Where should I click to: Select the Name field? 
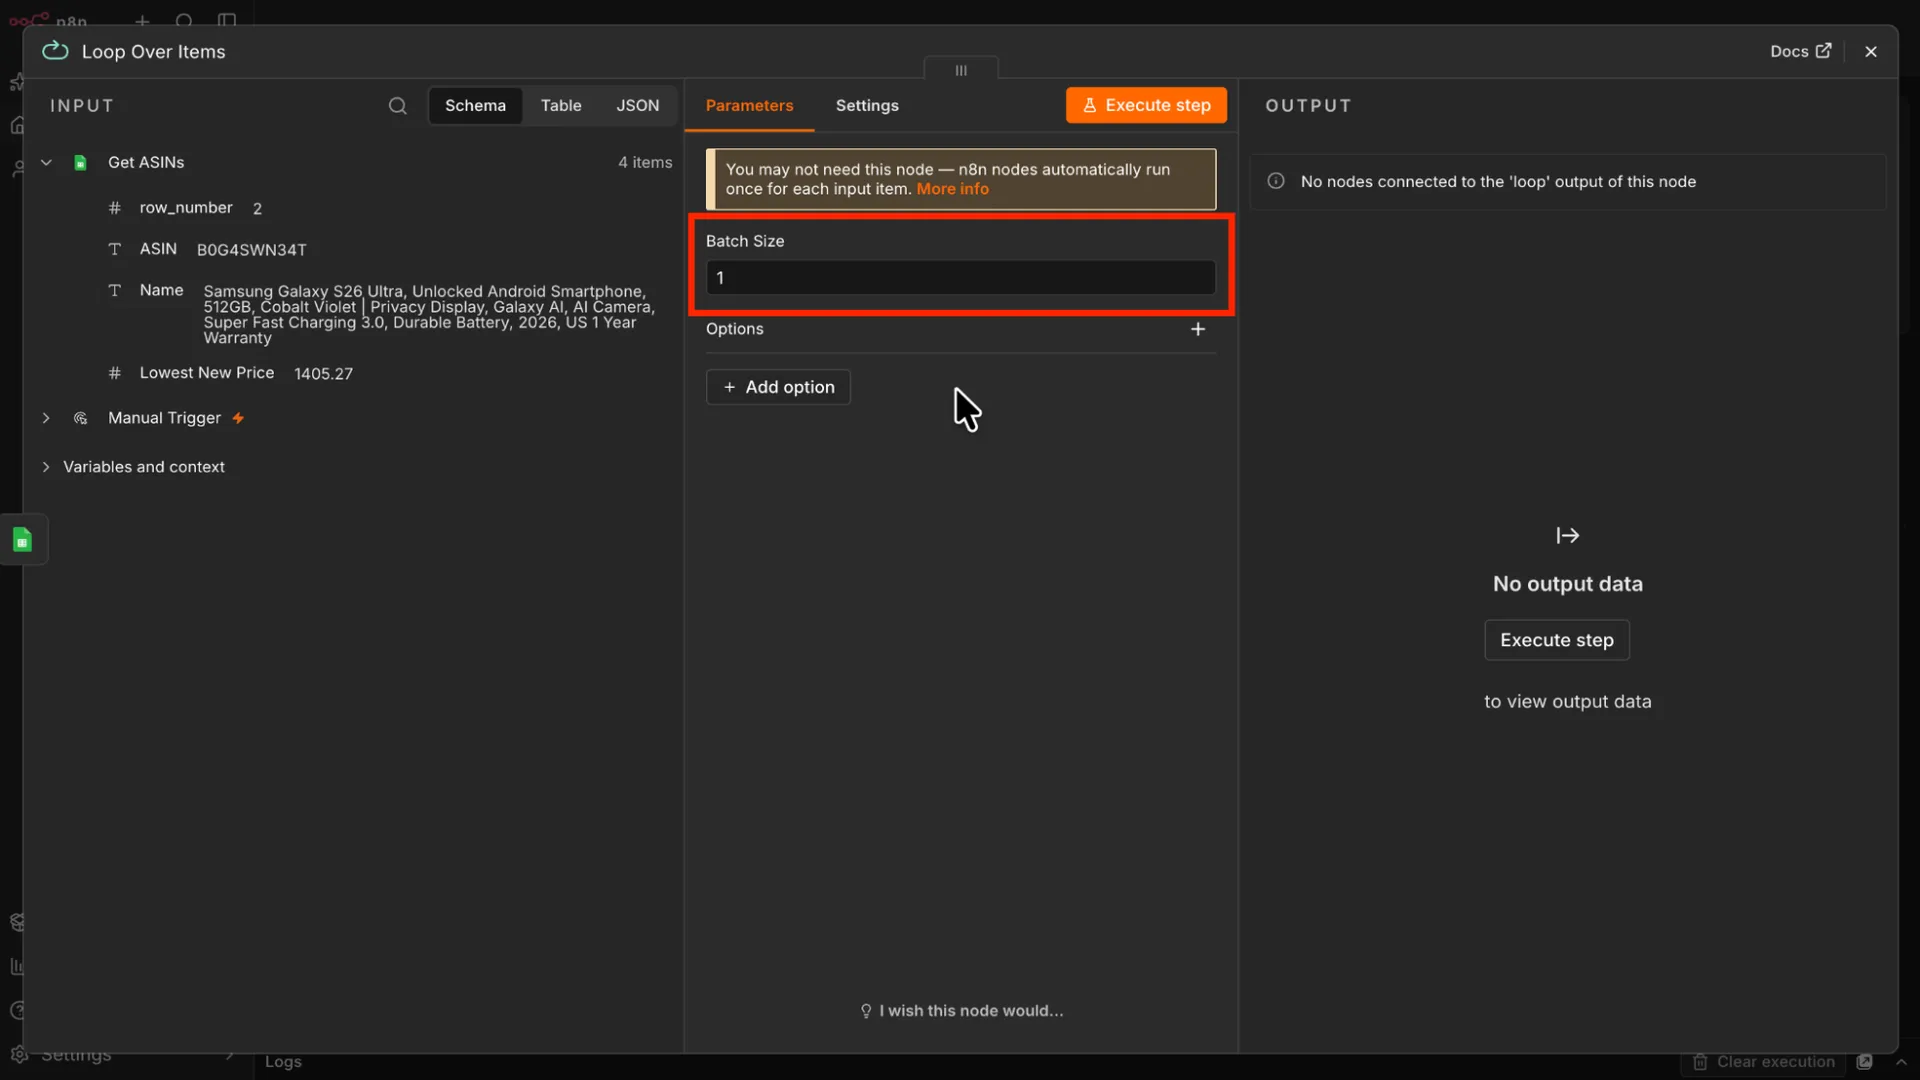(161, 290)
